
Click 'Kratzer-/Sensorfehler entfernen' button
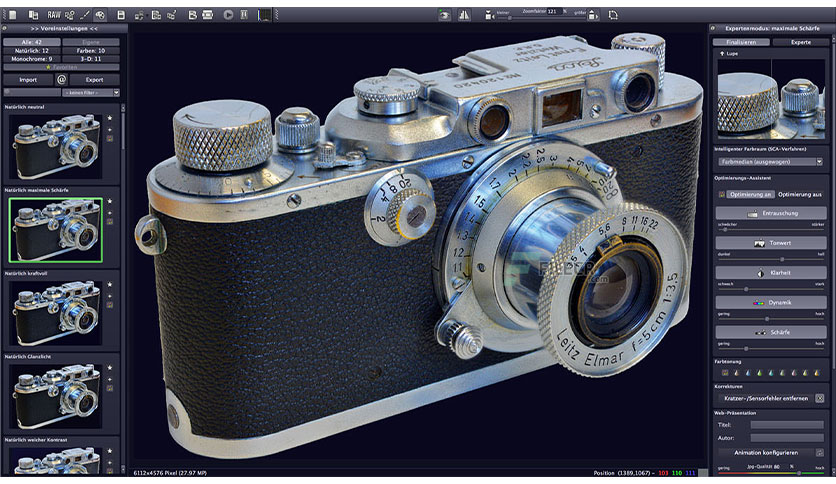[x=766, y=398]
